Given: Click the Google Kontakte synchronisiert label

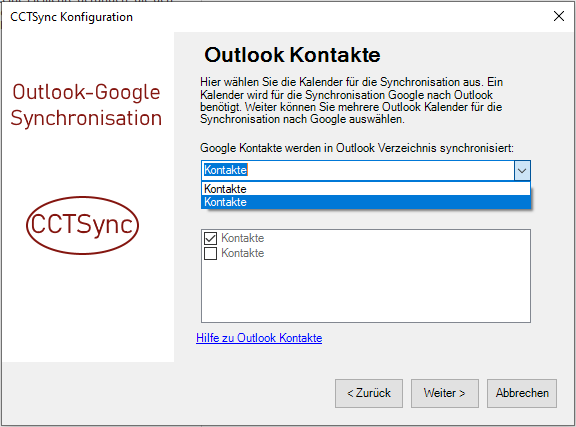Looking at the screenshot, I should [357, 148].
